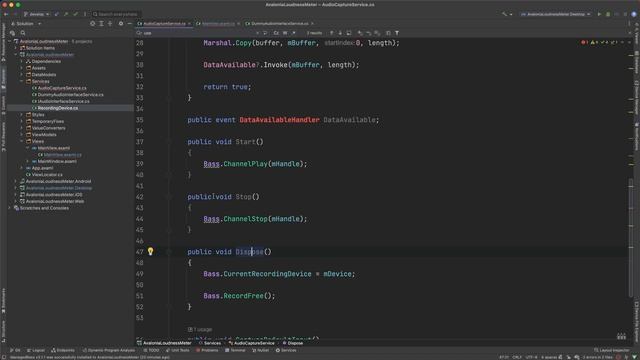Open the build hammer icon in toolbar
640x360 pixels.
[504, 14]
